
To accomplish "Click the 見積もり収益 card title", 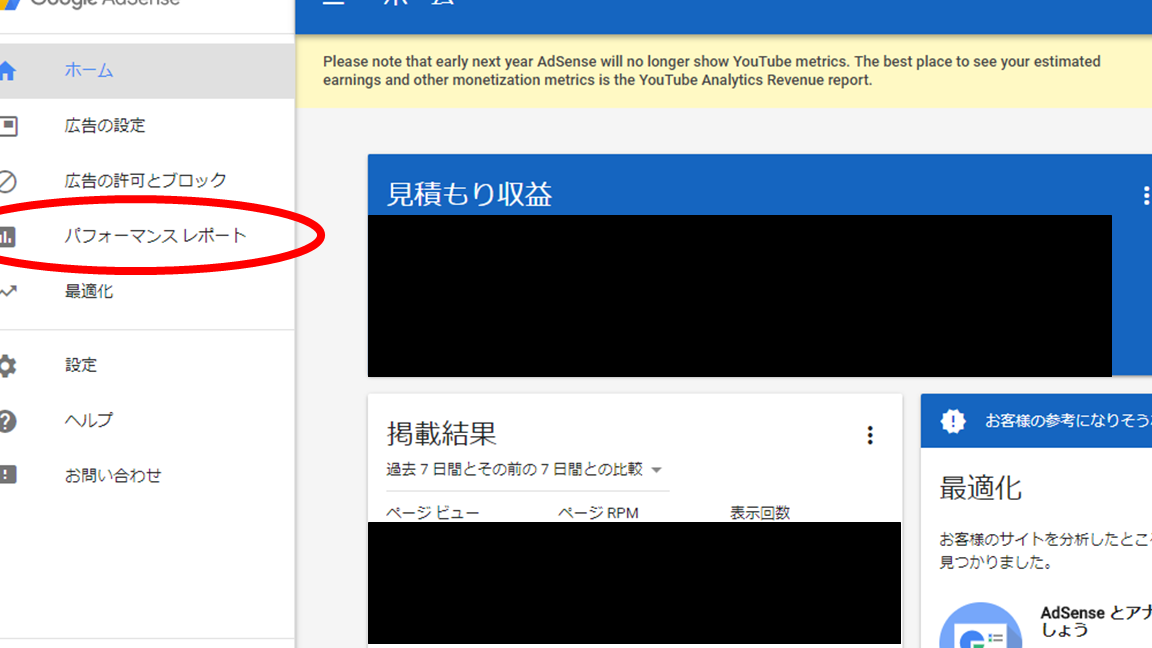I will (x=469, y=194).
